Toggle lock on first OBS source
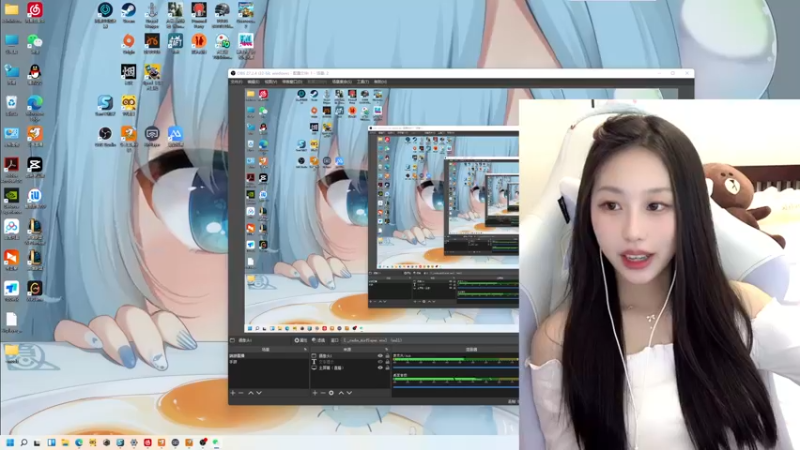The image size is (800, 450). point(387,356)
